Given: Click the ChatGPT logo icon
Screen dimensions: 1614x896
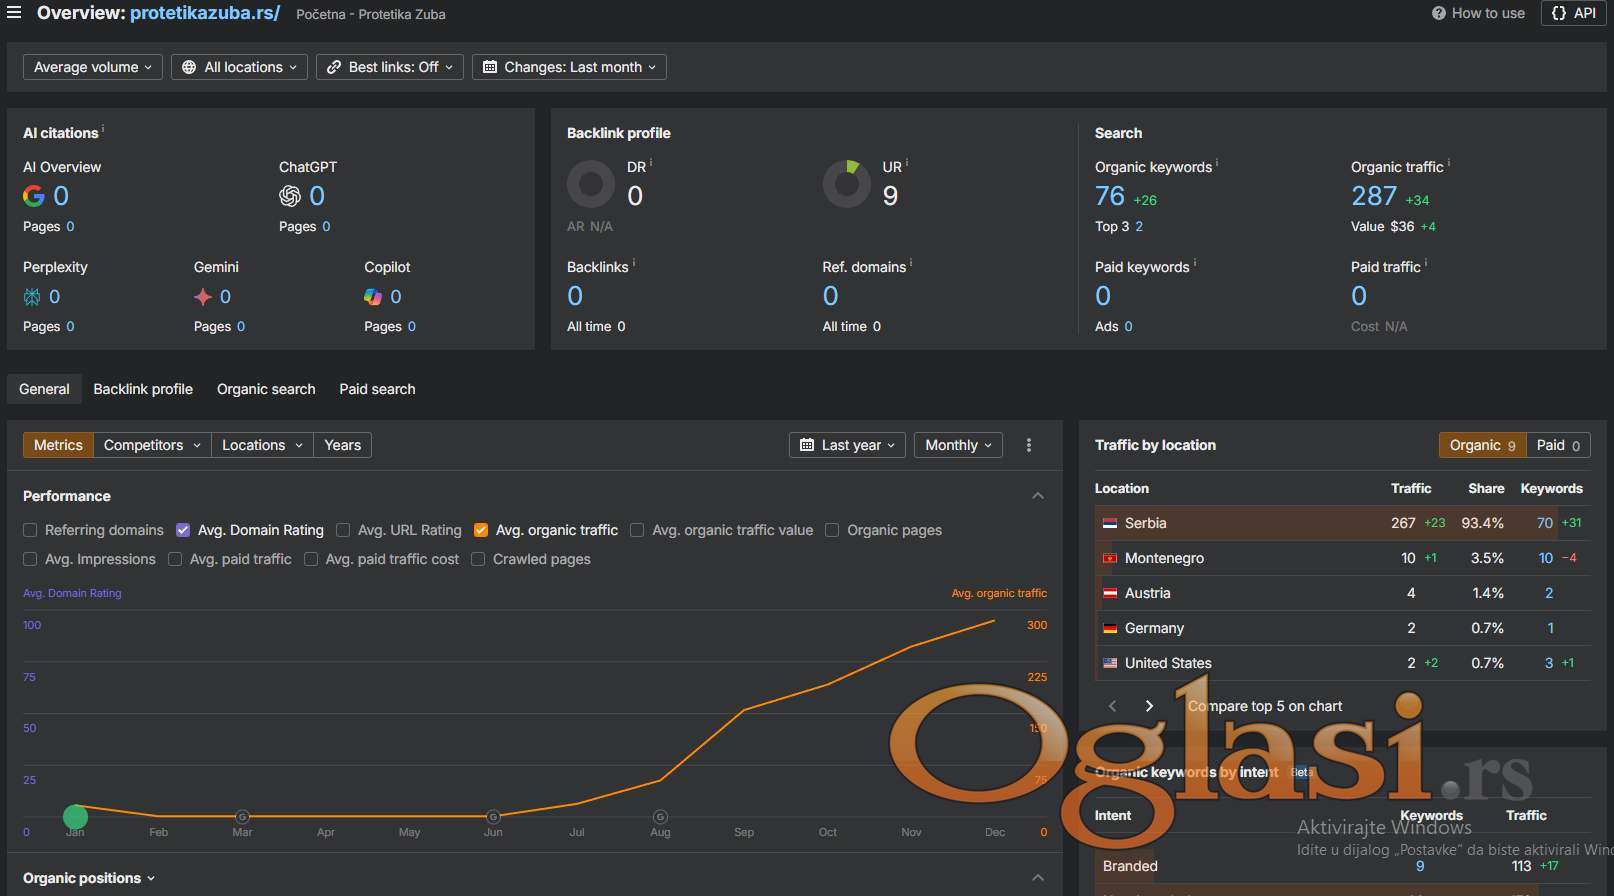Looking at the screenshot, I should point(290,196).
